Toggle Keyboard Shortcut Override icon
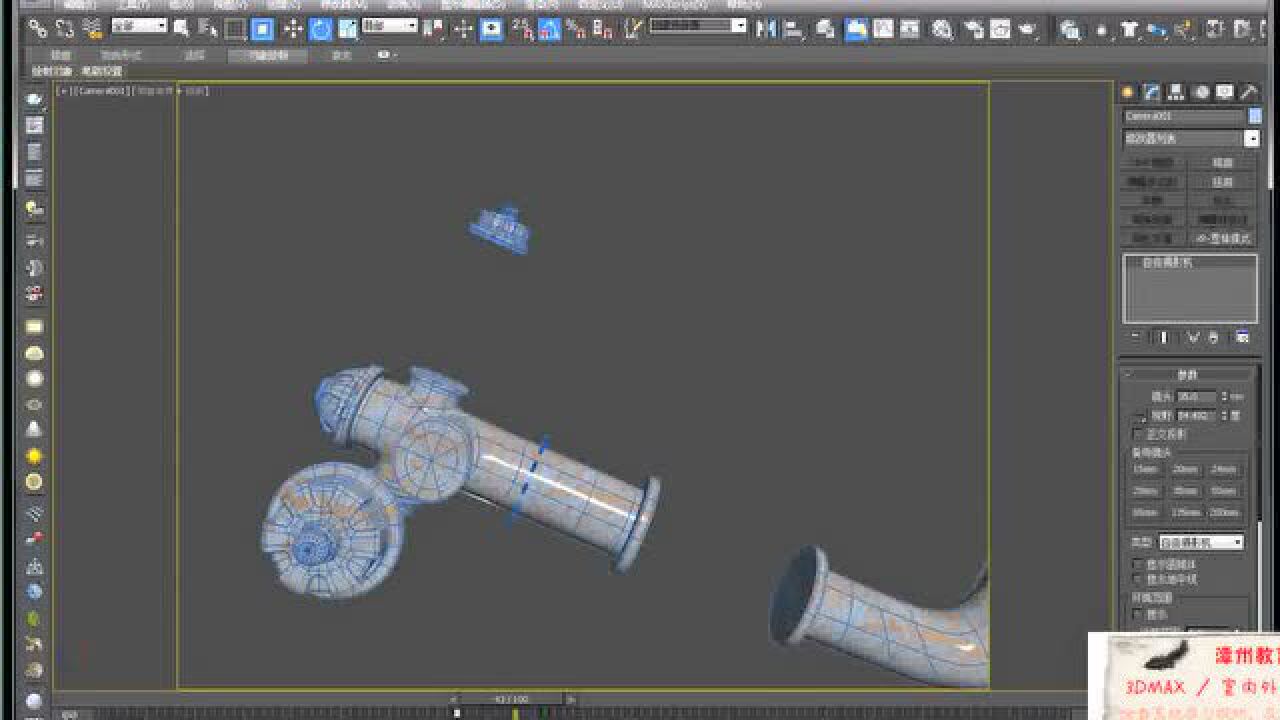 coord(491,29)
